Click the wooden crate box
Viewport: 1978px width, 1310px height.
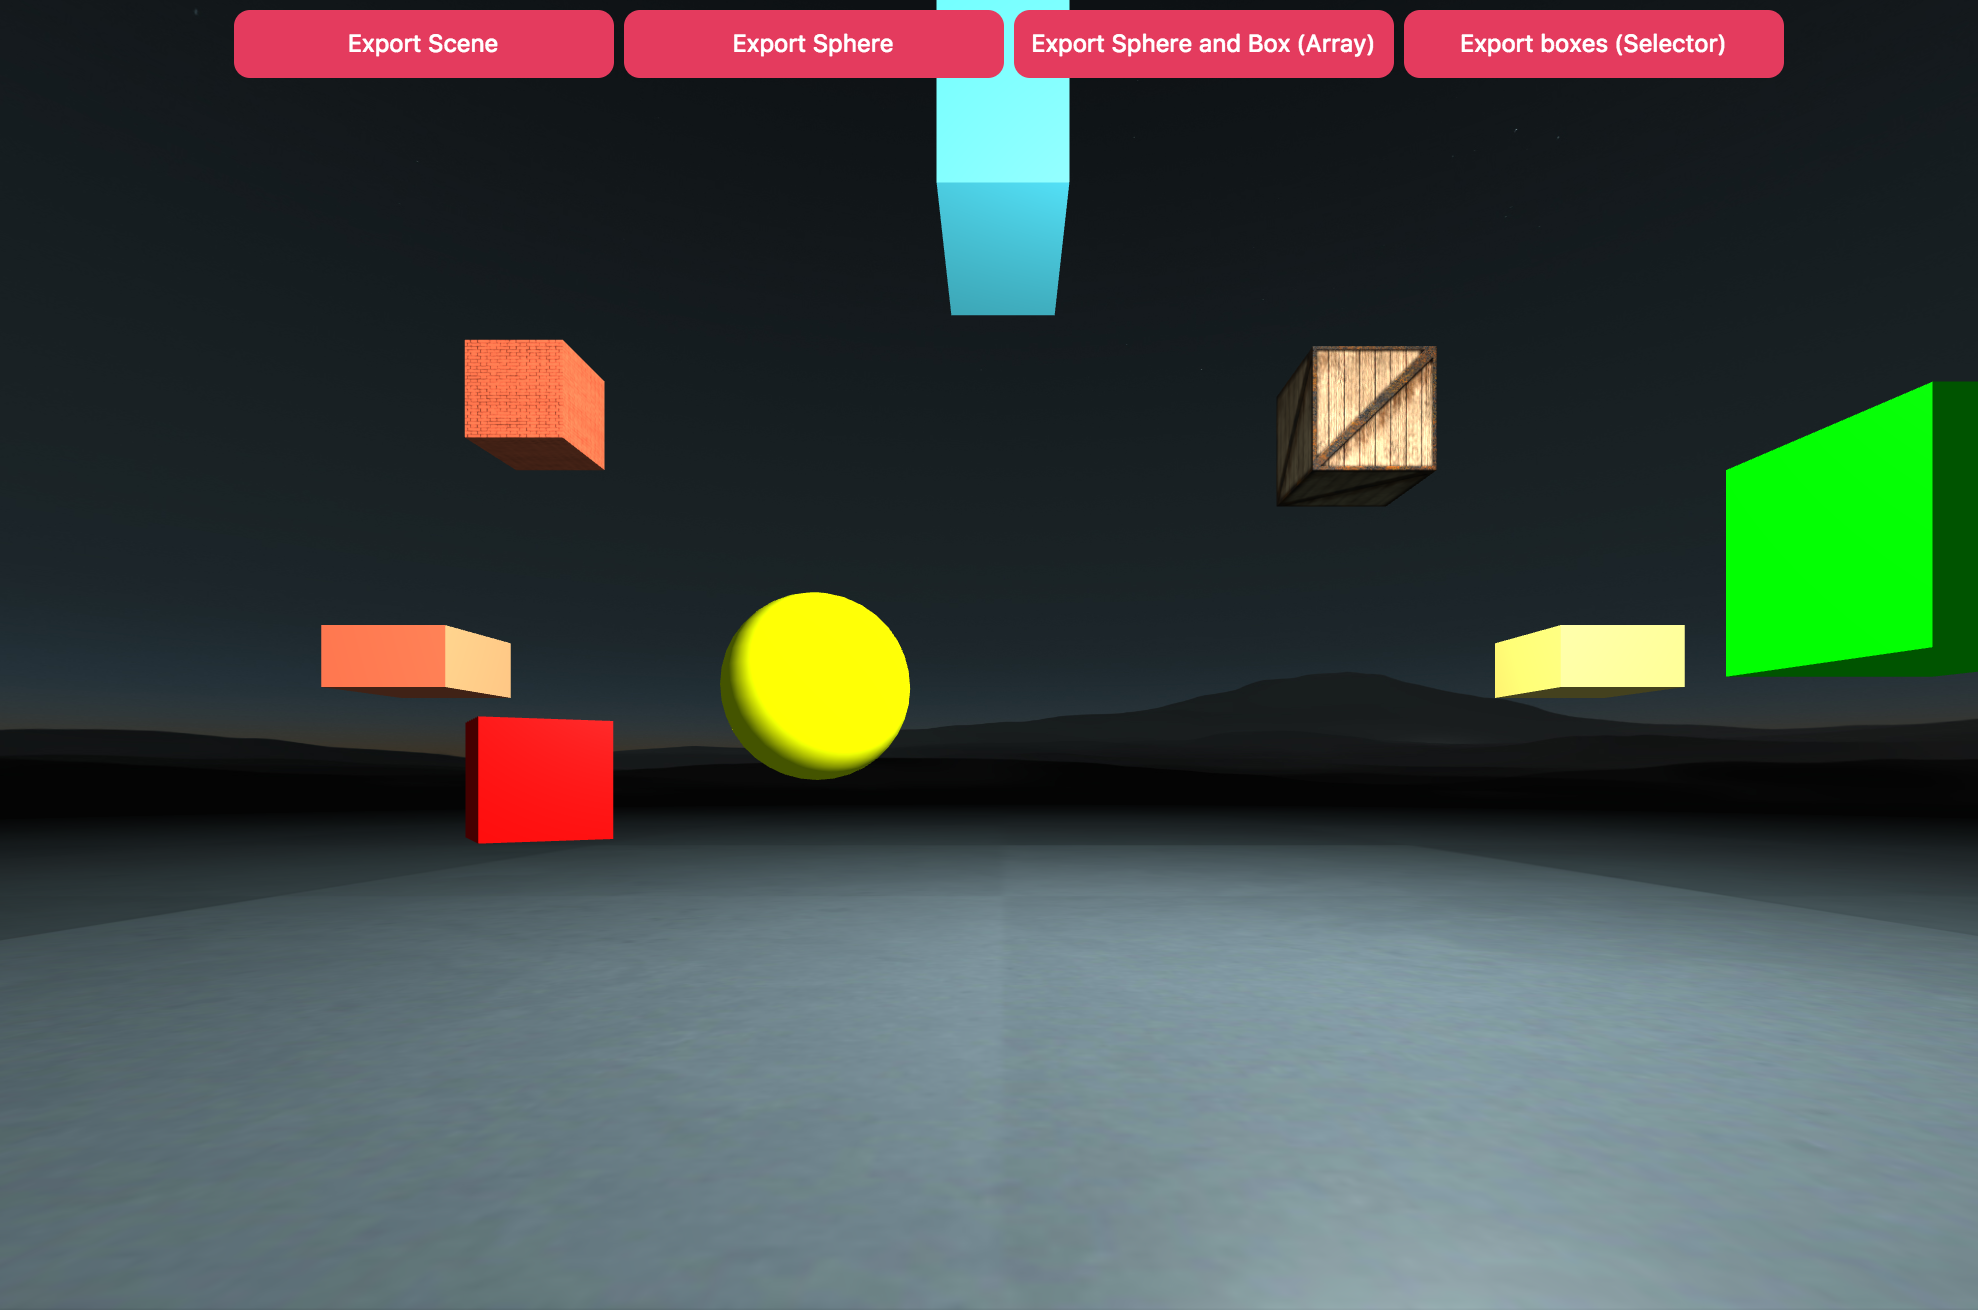coord(1357,426)
